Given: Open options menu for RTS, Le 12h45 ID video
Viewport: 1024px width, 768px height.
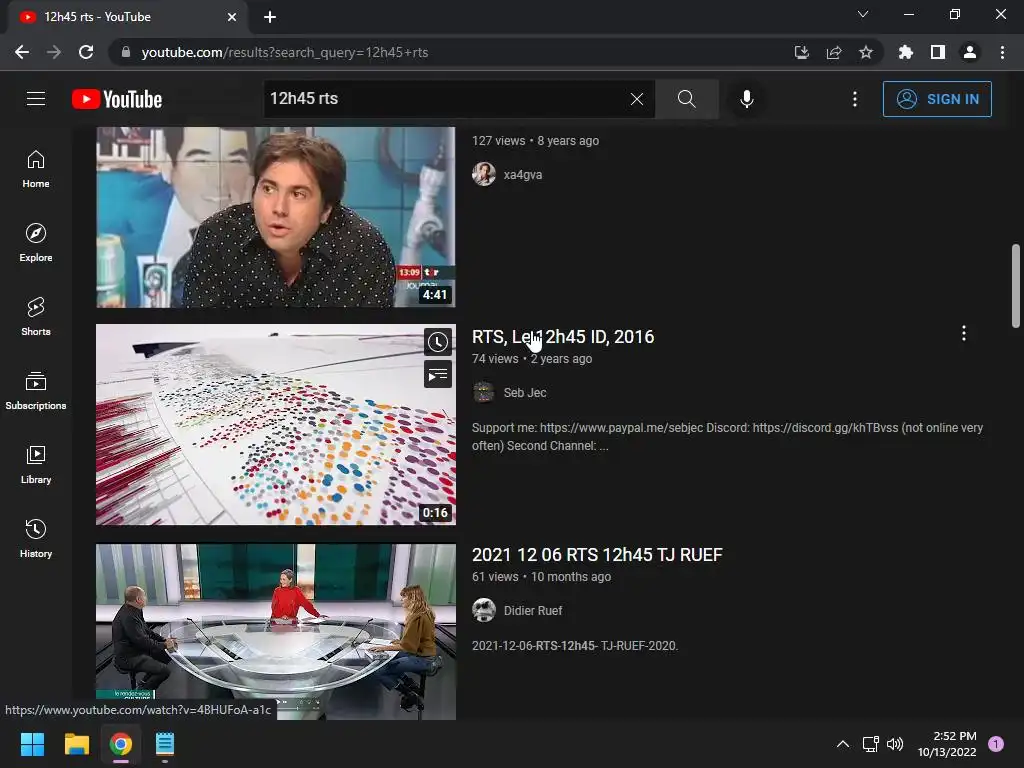Looking at the screenshot, I should tap(964, 334).
